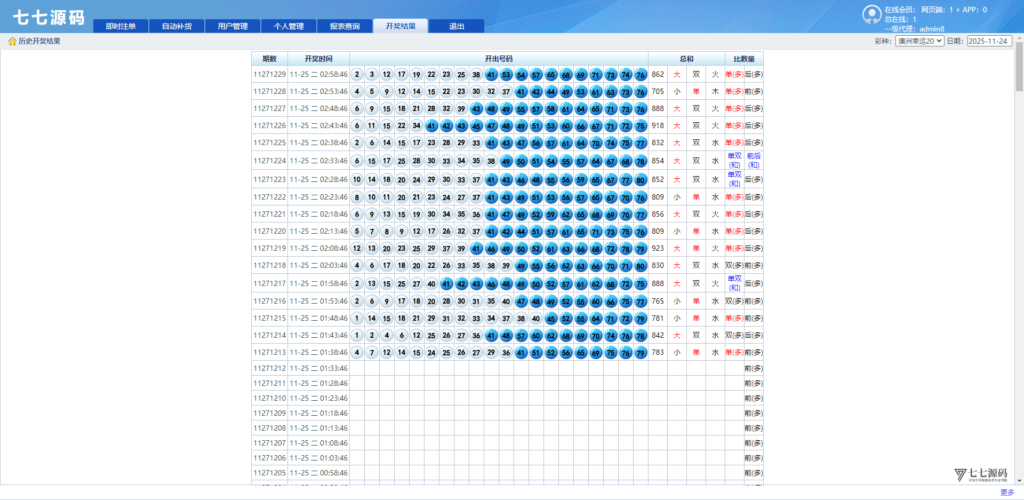Click sum value 765 in row 11271216

tap(658, 301)
